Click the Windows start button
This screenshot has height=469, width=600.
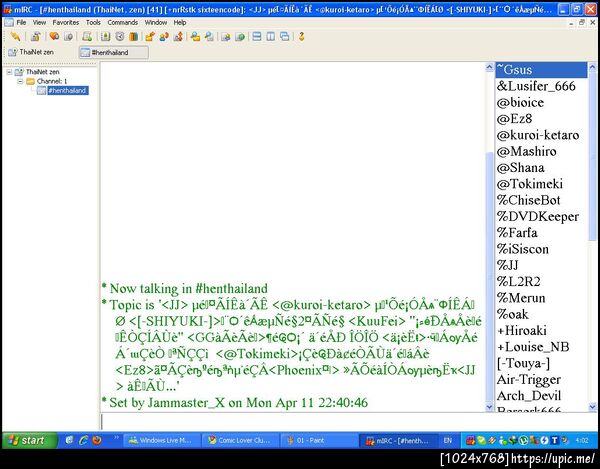(x=30, y=440)
